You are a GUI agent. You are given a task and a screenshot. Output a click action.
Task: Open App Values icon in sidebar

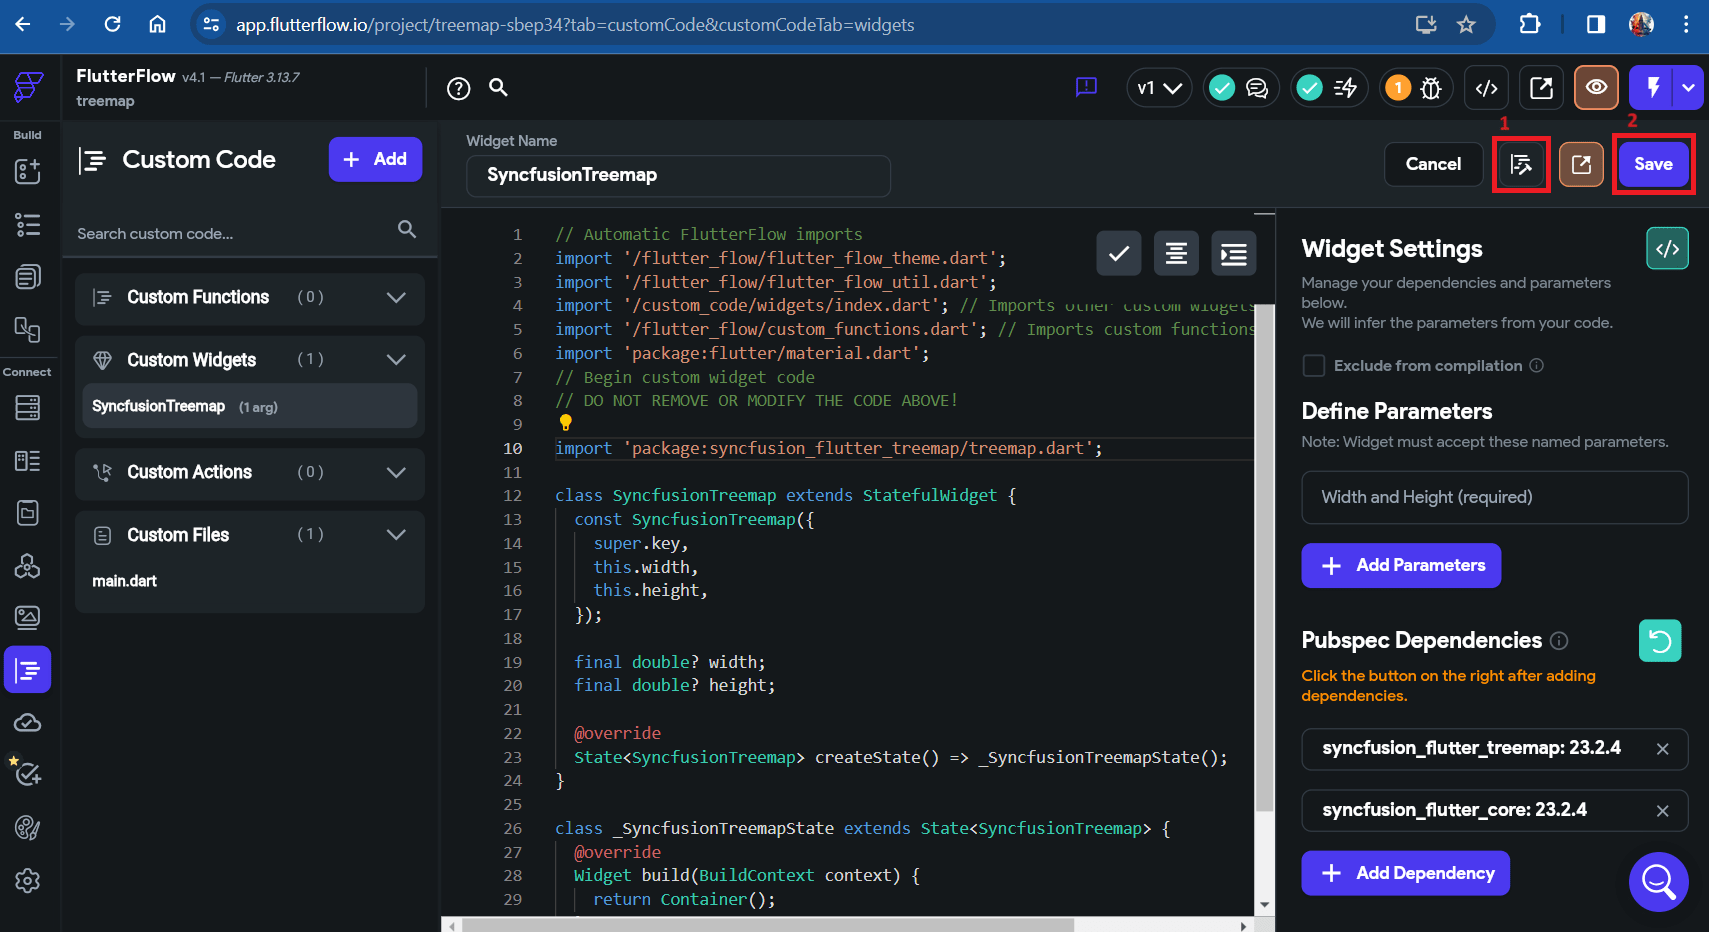(x=28, y=513)
